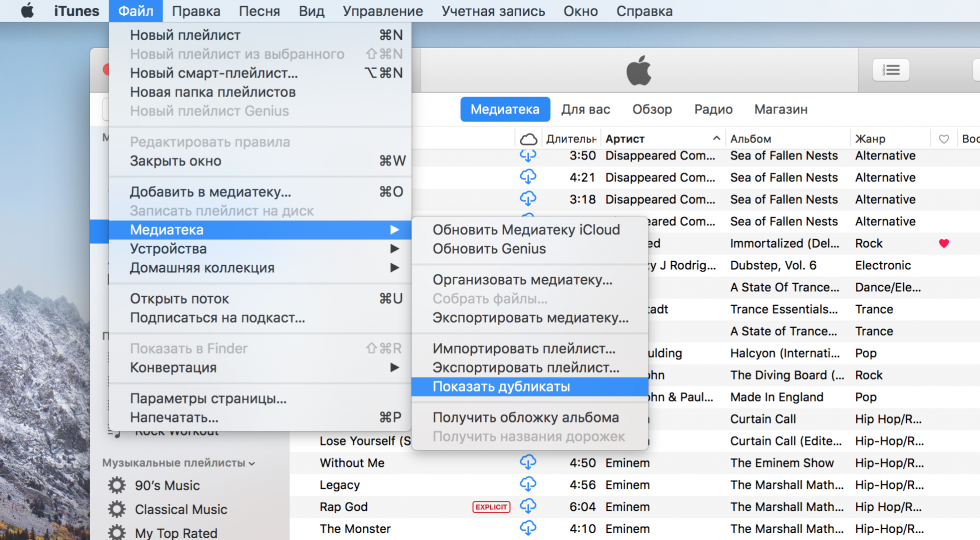The width and height of the screenshot is (980, 540).
Task: Open the Песня menu
Action: tap(259, 11)
